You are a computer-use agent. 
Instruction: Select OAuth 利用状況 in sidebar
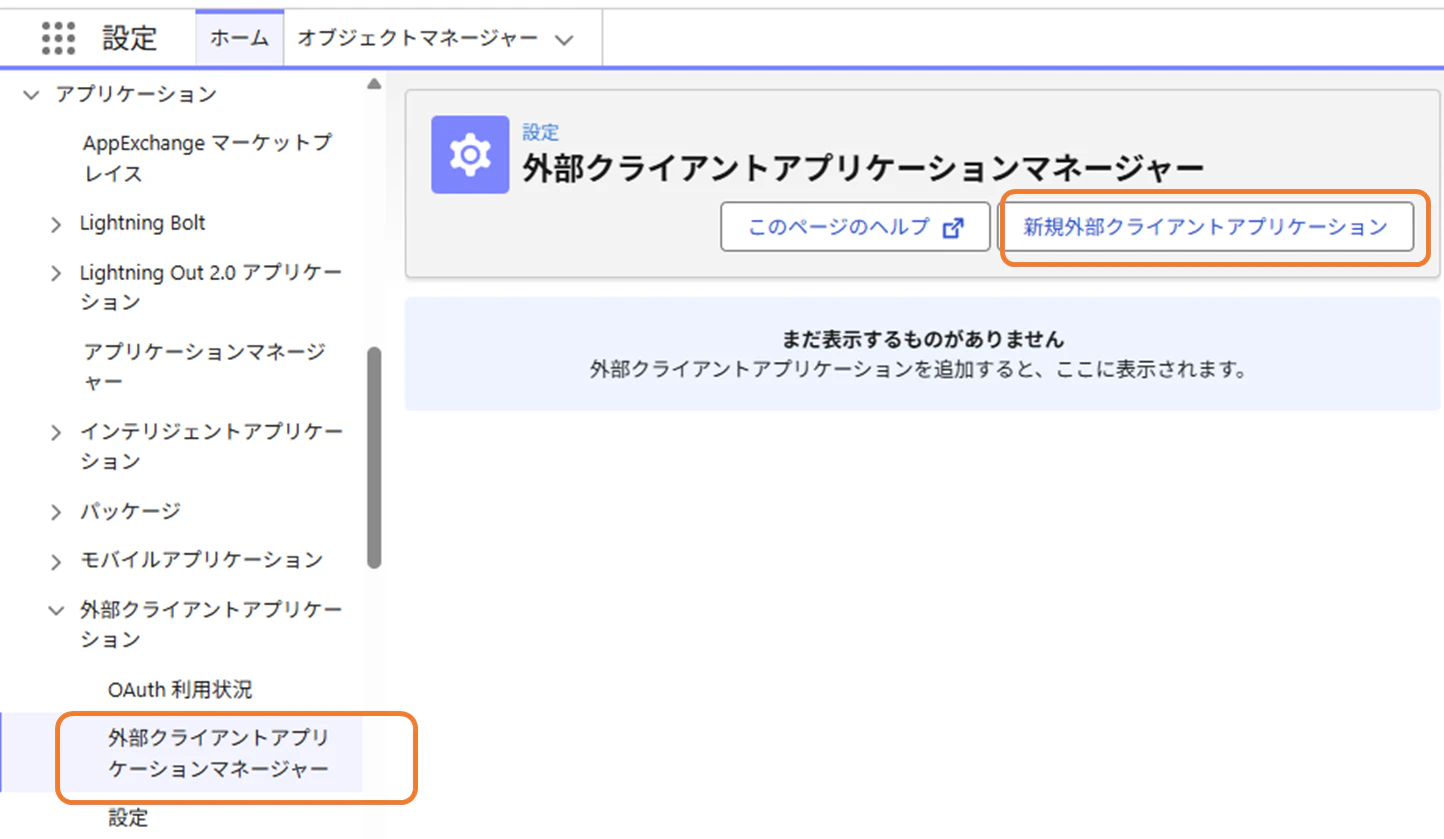click(x=180, y=689)
